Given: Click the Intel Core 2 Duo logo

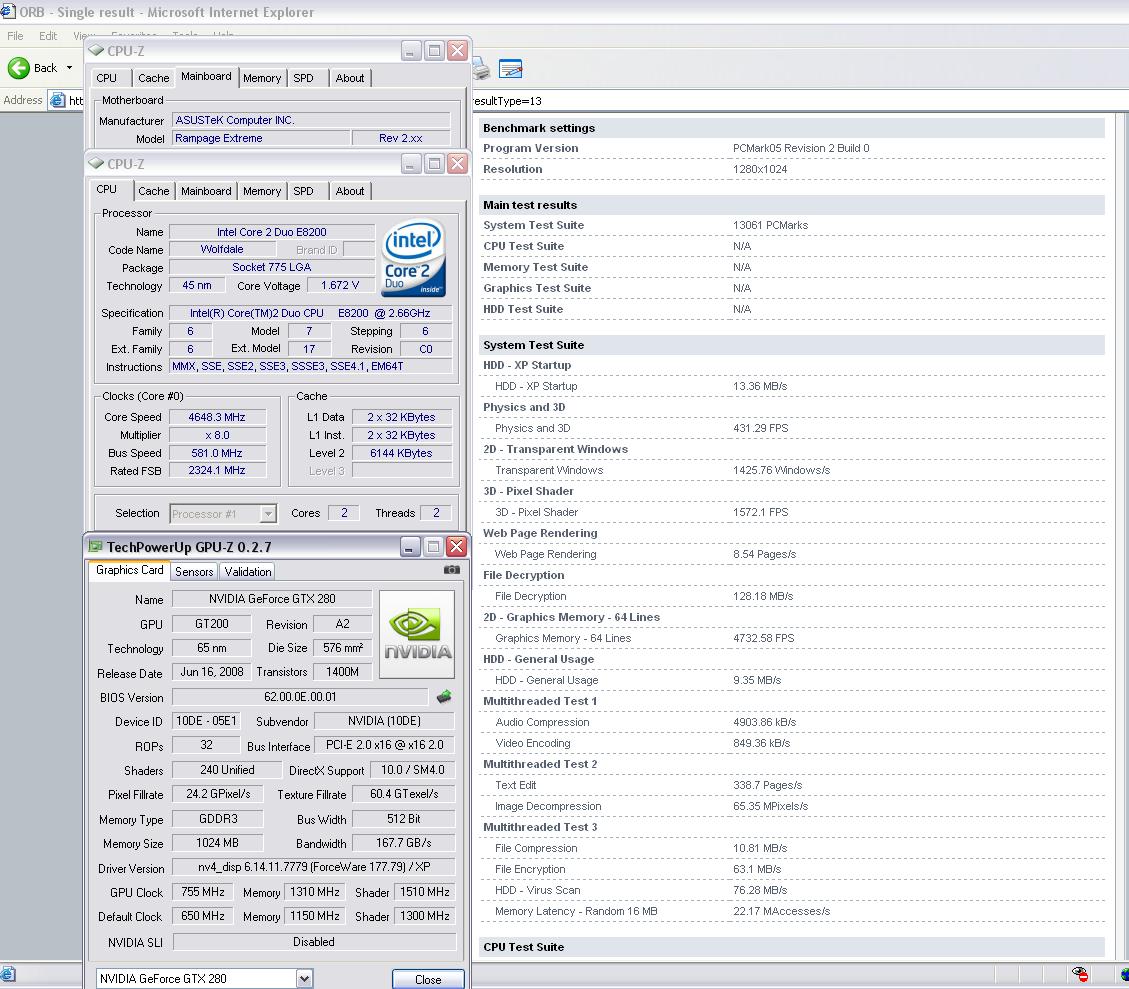Looking at the screenshot, I should pyautogui.click(x=413, y=258).
